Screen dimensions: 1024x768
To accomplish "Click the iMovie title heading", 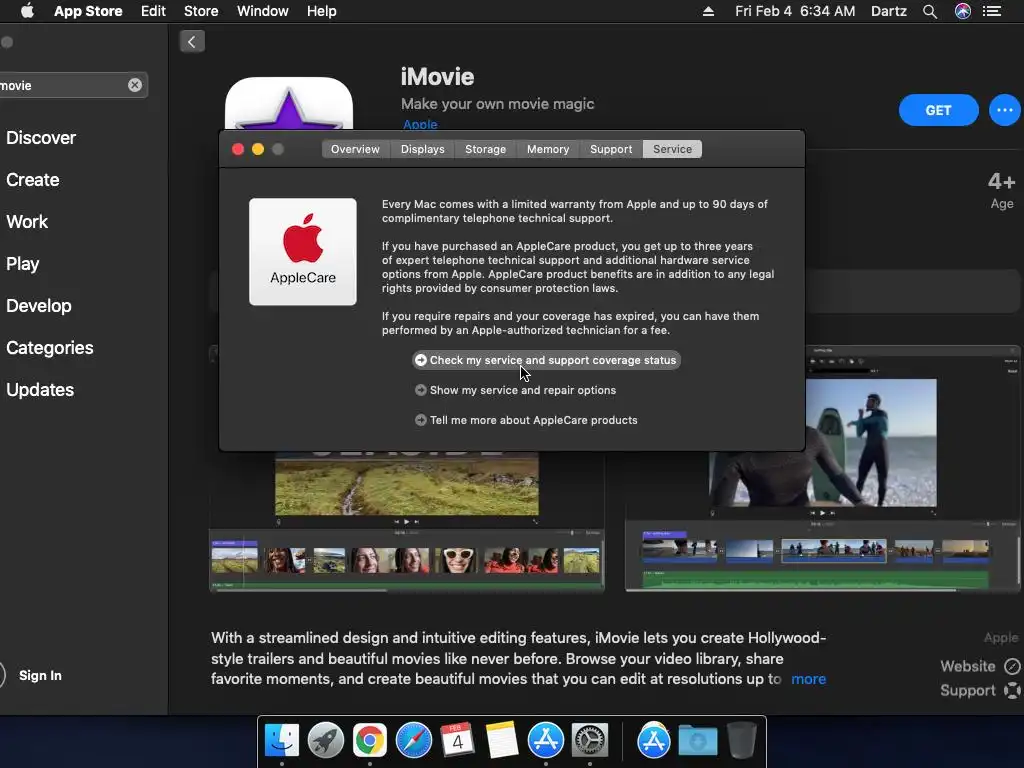I will (x=438, y=76).
